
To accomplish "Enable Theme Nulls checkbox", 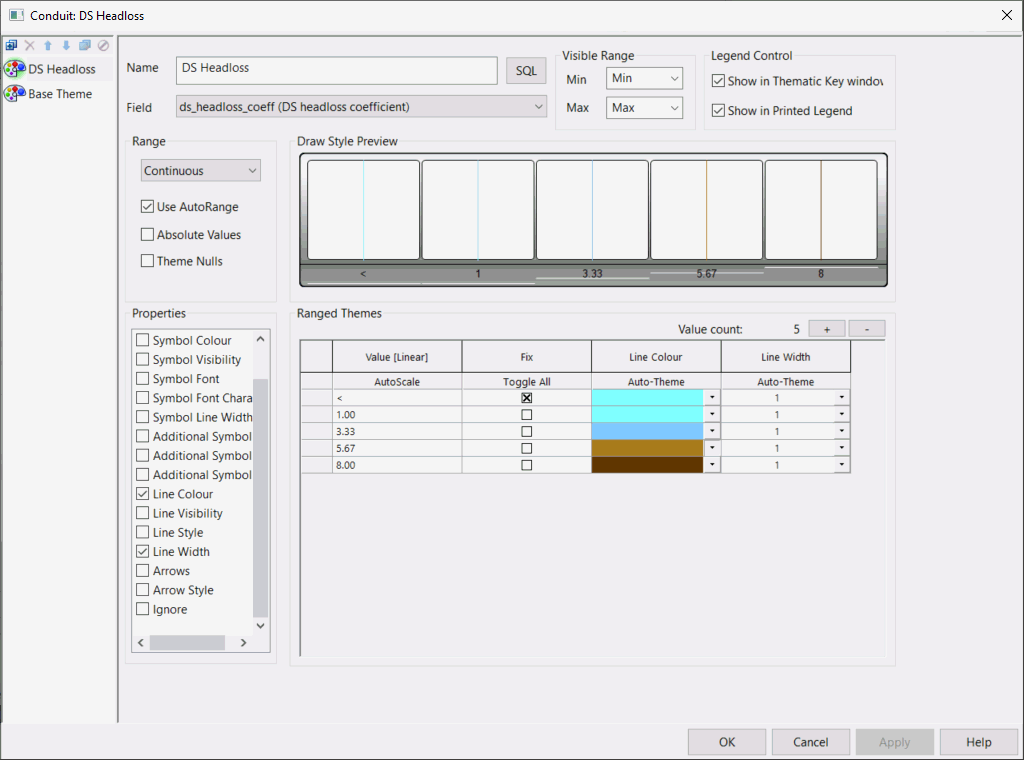I will click(x=148, y=261).
